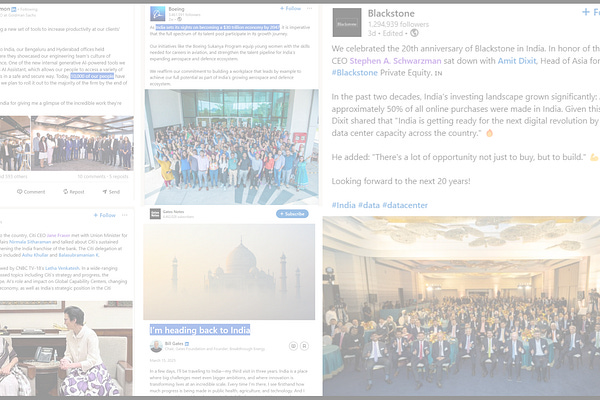The height and width of the screenshot is (400, 600).
Task: Open the '10 comments · 5 reposts' count
Action: [103, 176]
